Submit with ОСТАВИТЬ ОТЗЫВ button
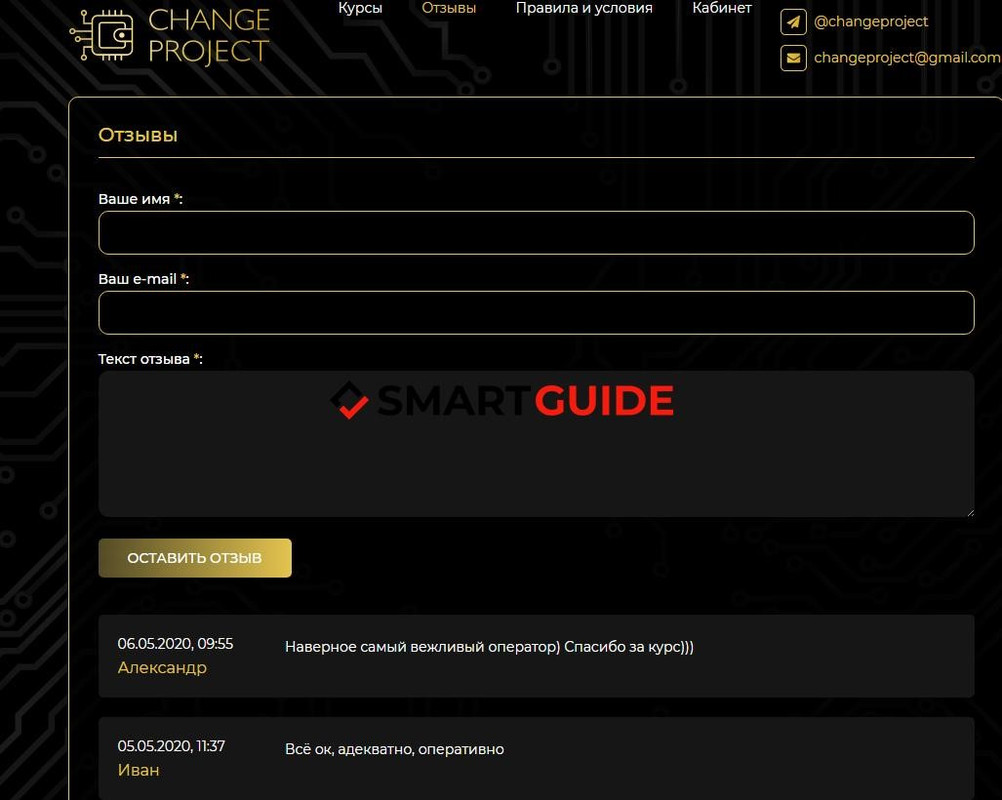This screenshot has width=1002, height=800. click(x=195, y=558)
